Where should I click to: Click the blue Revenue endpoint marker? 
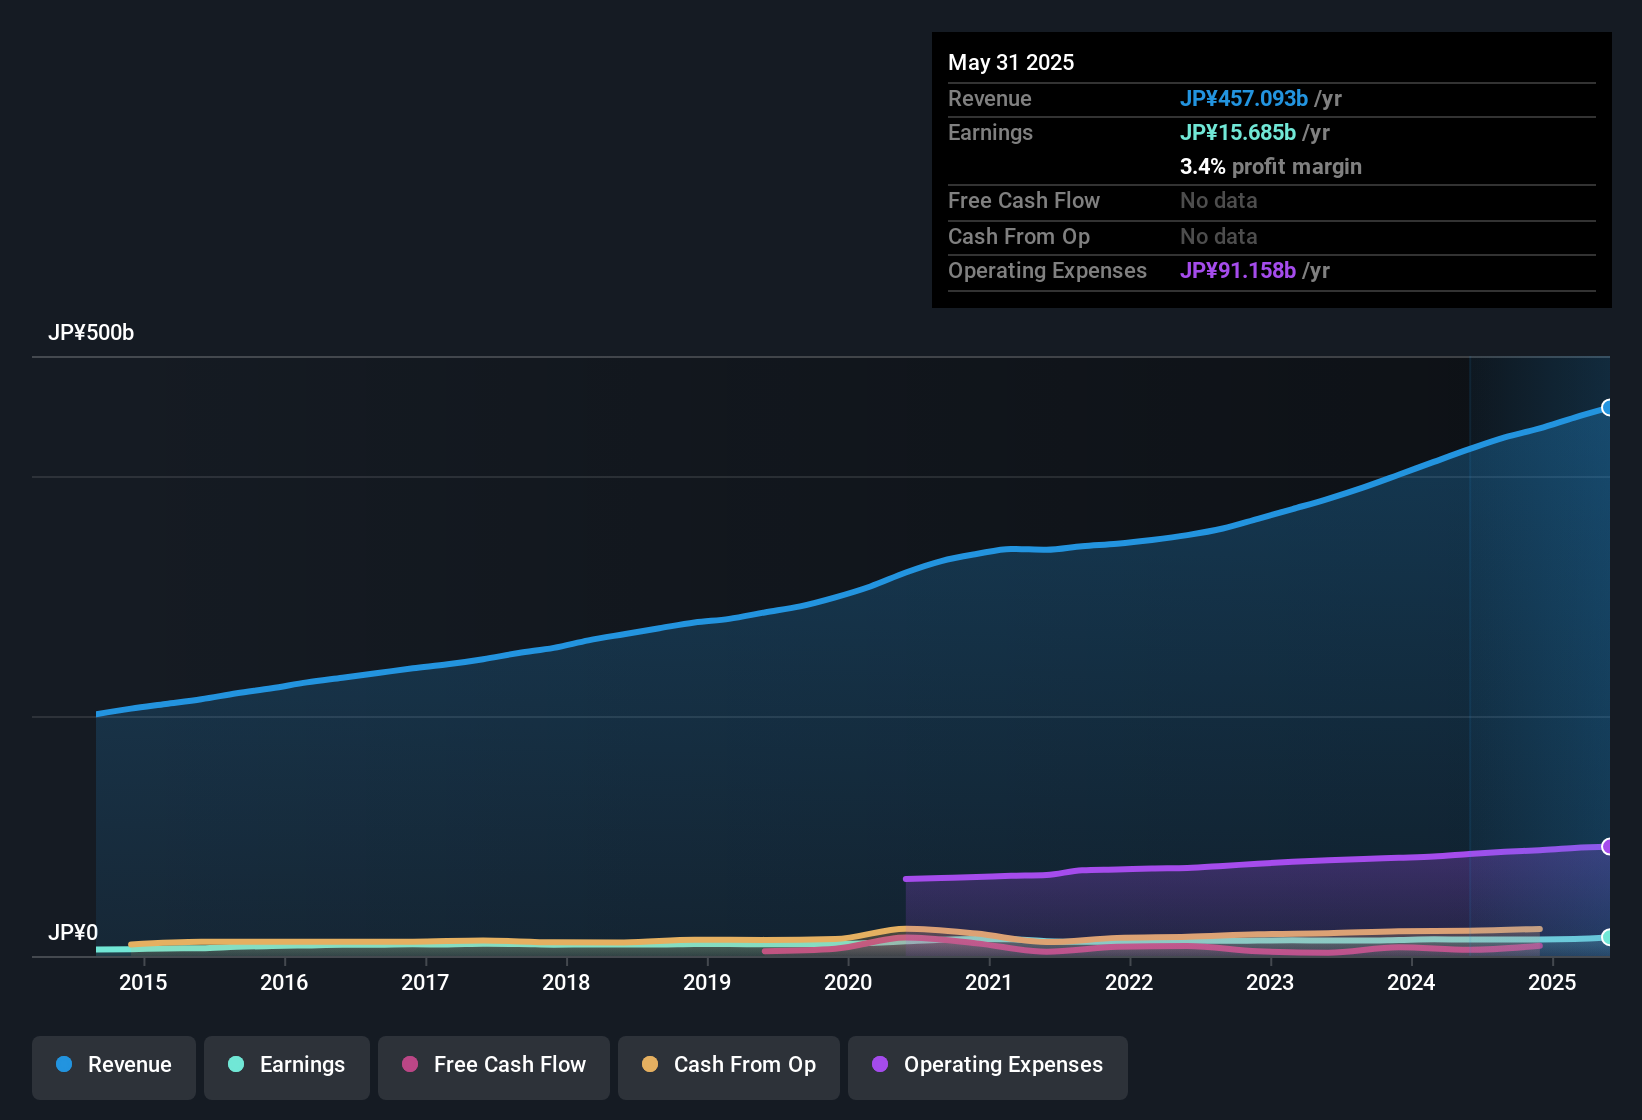(1608, 407)
